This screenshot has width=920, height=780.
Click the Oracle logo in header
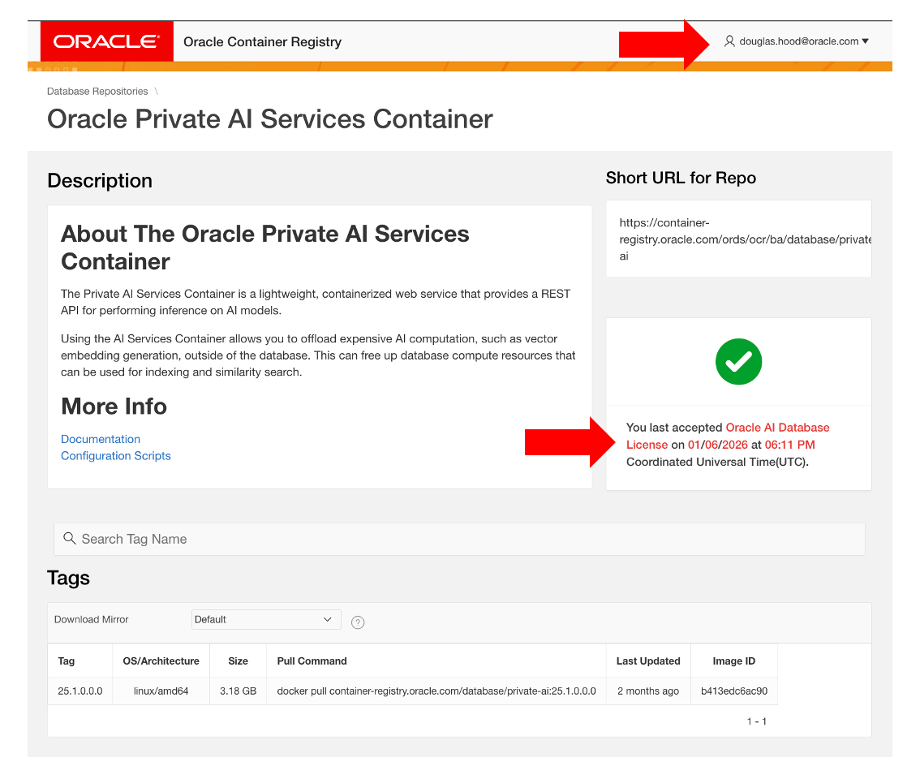pos(106,41)
